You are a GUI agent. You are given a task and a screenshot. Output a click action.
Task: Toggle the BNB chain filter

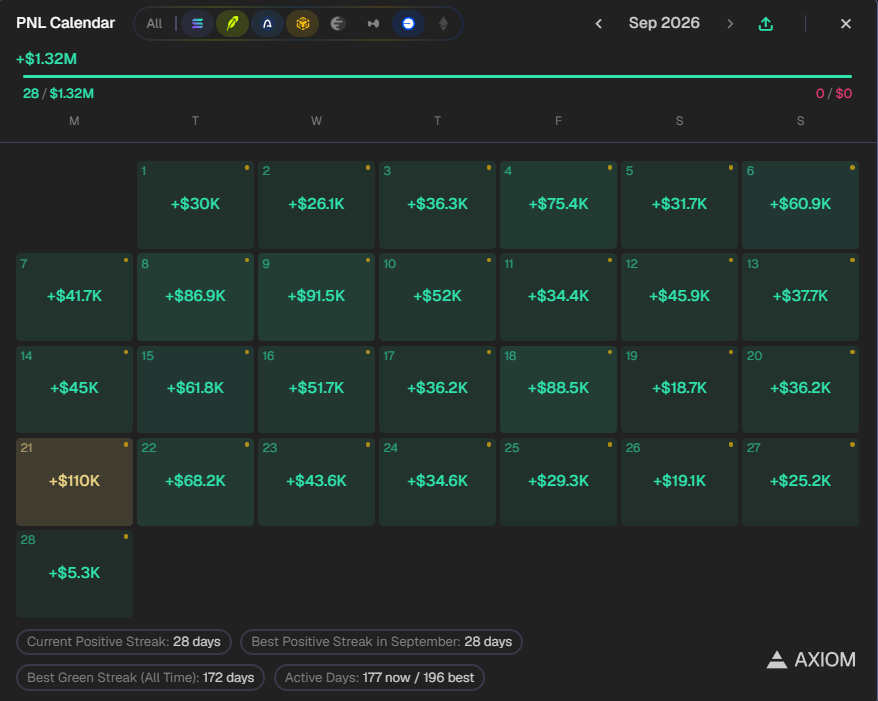tap(302, 24)
